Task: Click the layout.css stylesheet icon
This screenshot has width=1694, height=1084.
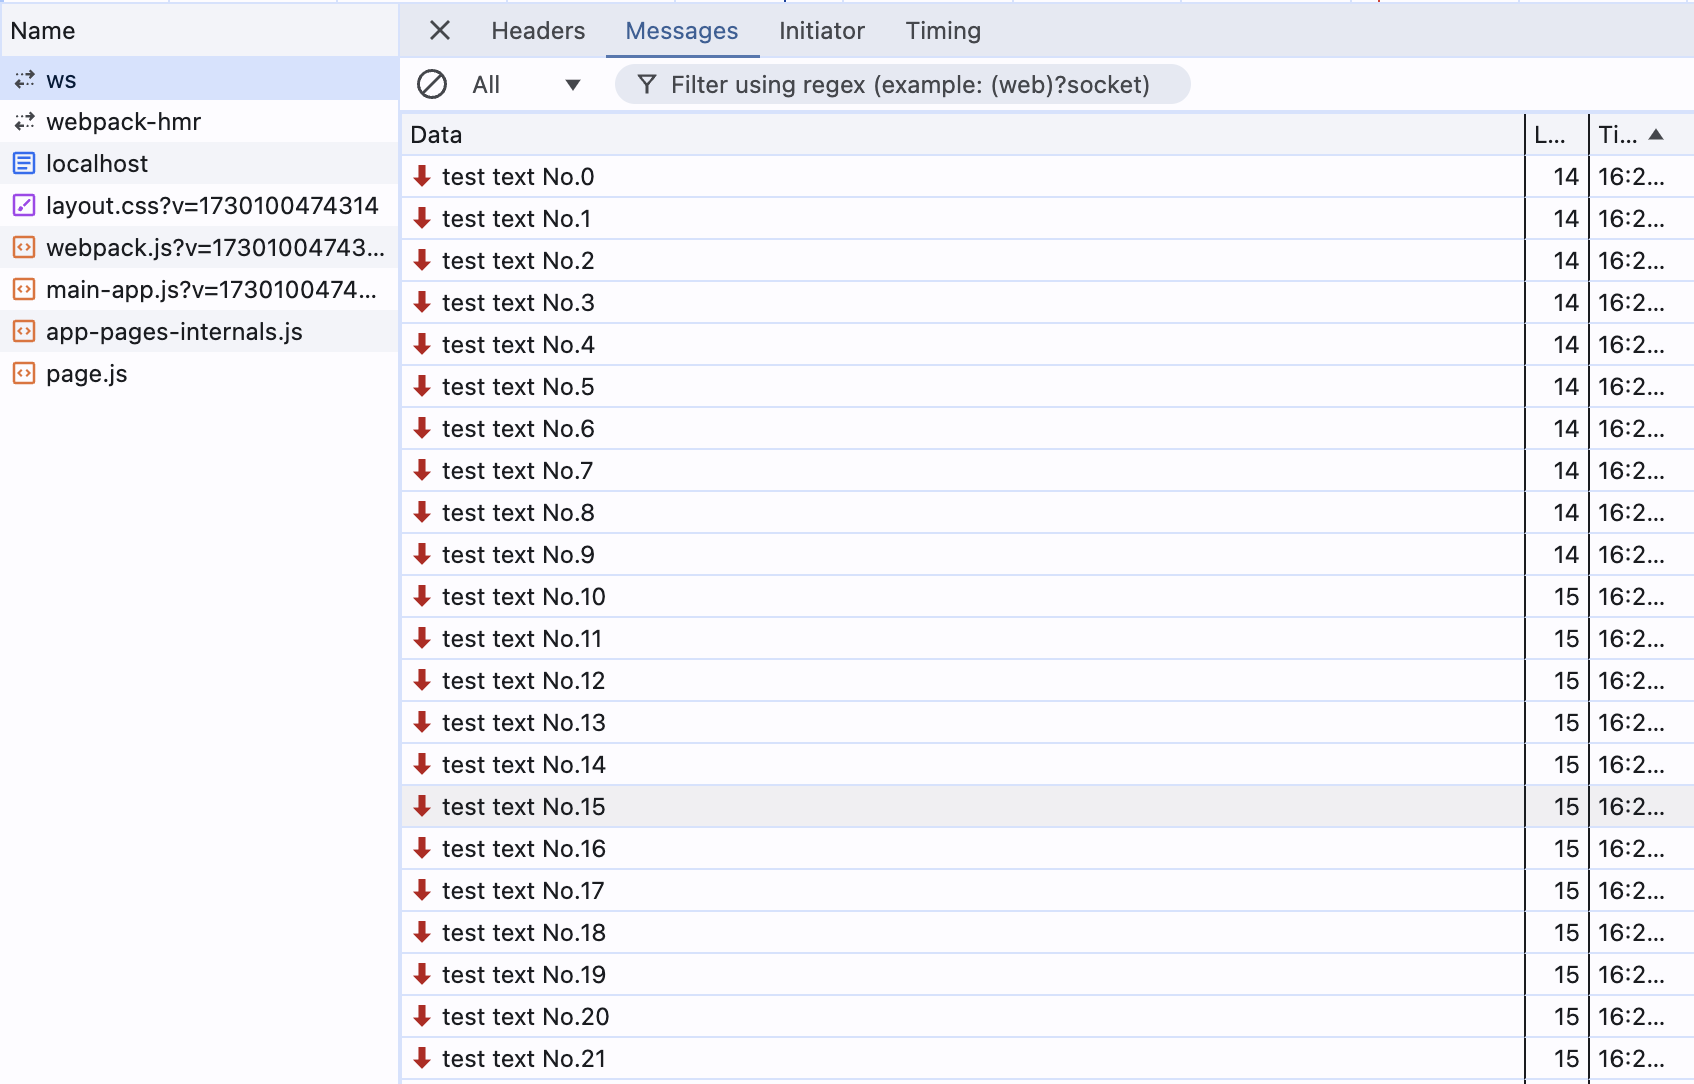Action: 22,205
